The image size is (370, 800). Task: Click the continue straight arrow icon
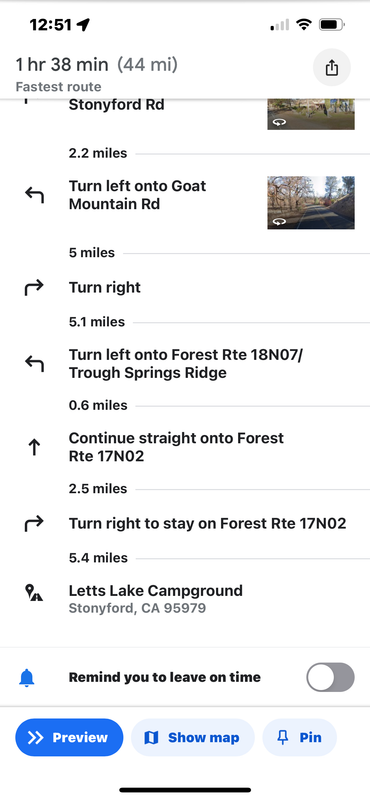click(x=34, y=447)
